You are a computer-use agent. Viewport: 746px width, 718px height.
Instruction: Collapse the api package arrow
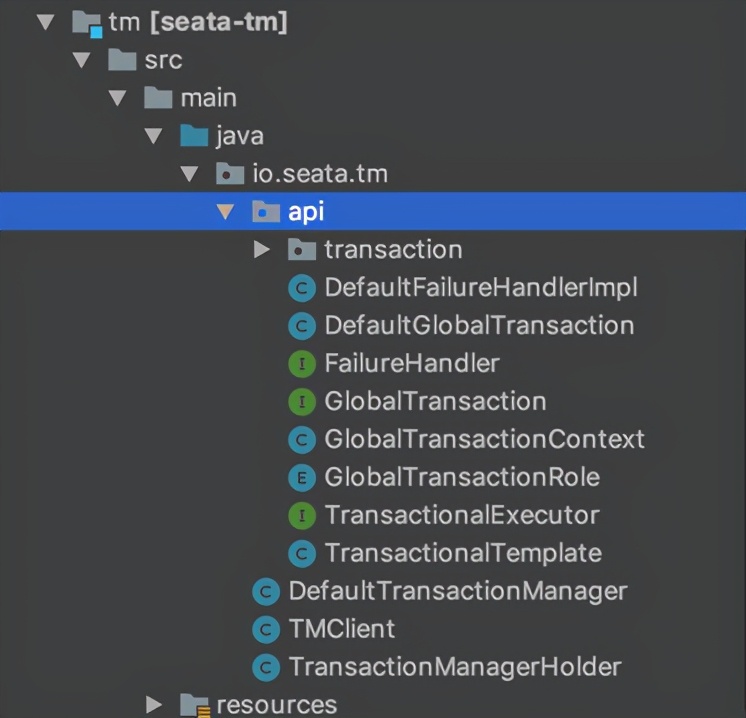pos(225,212)
